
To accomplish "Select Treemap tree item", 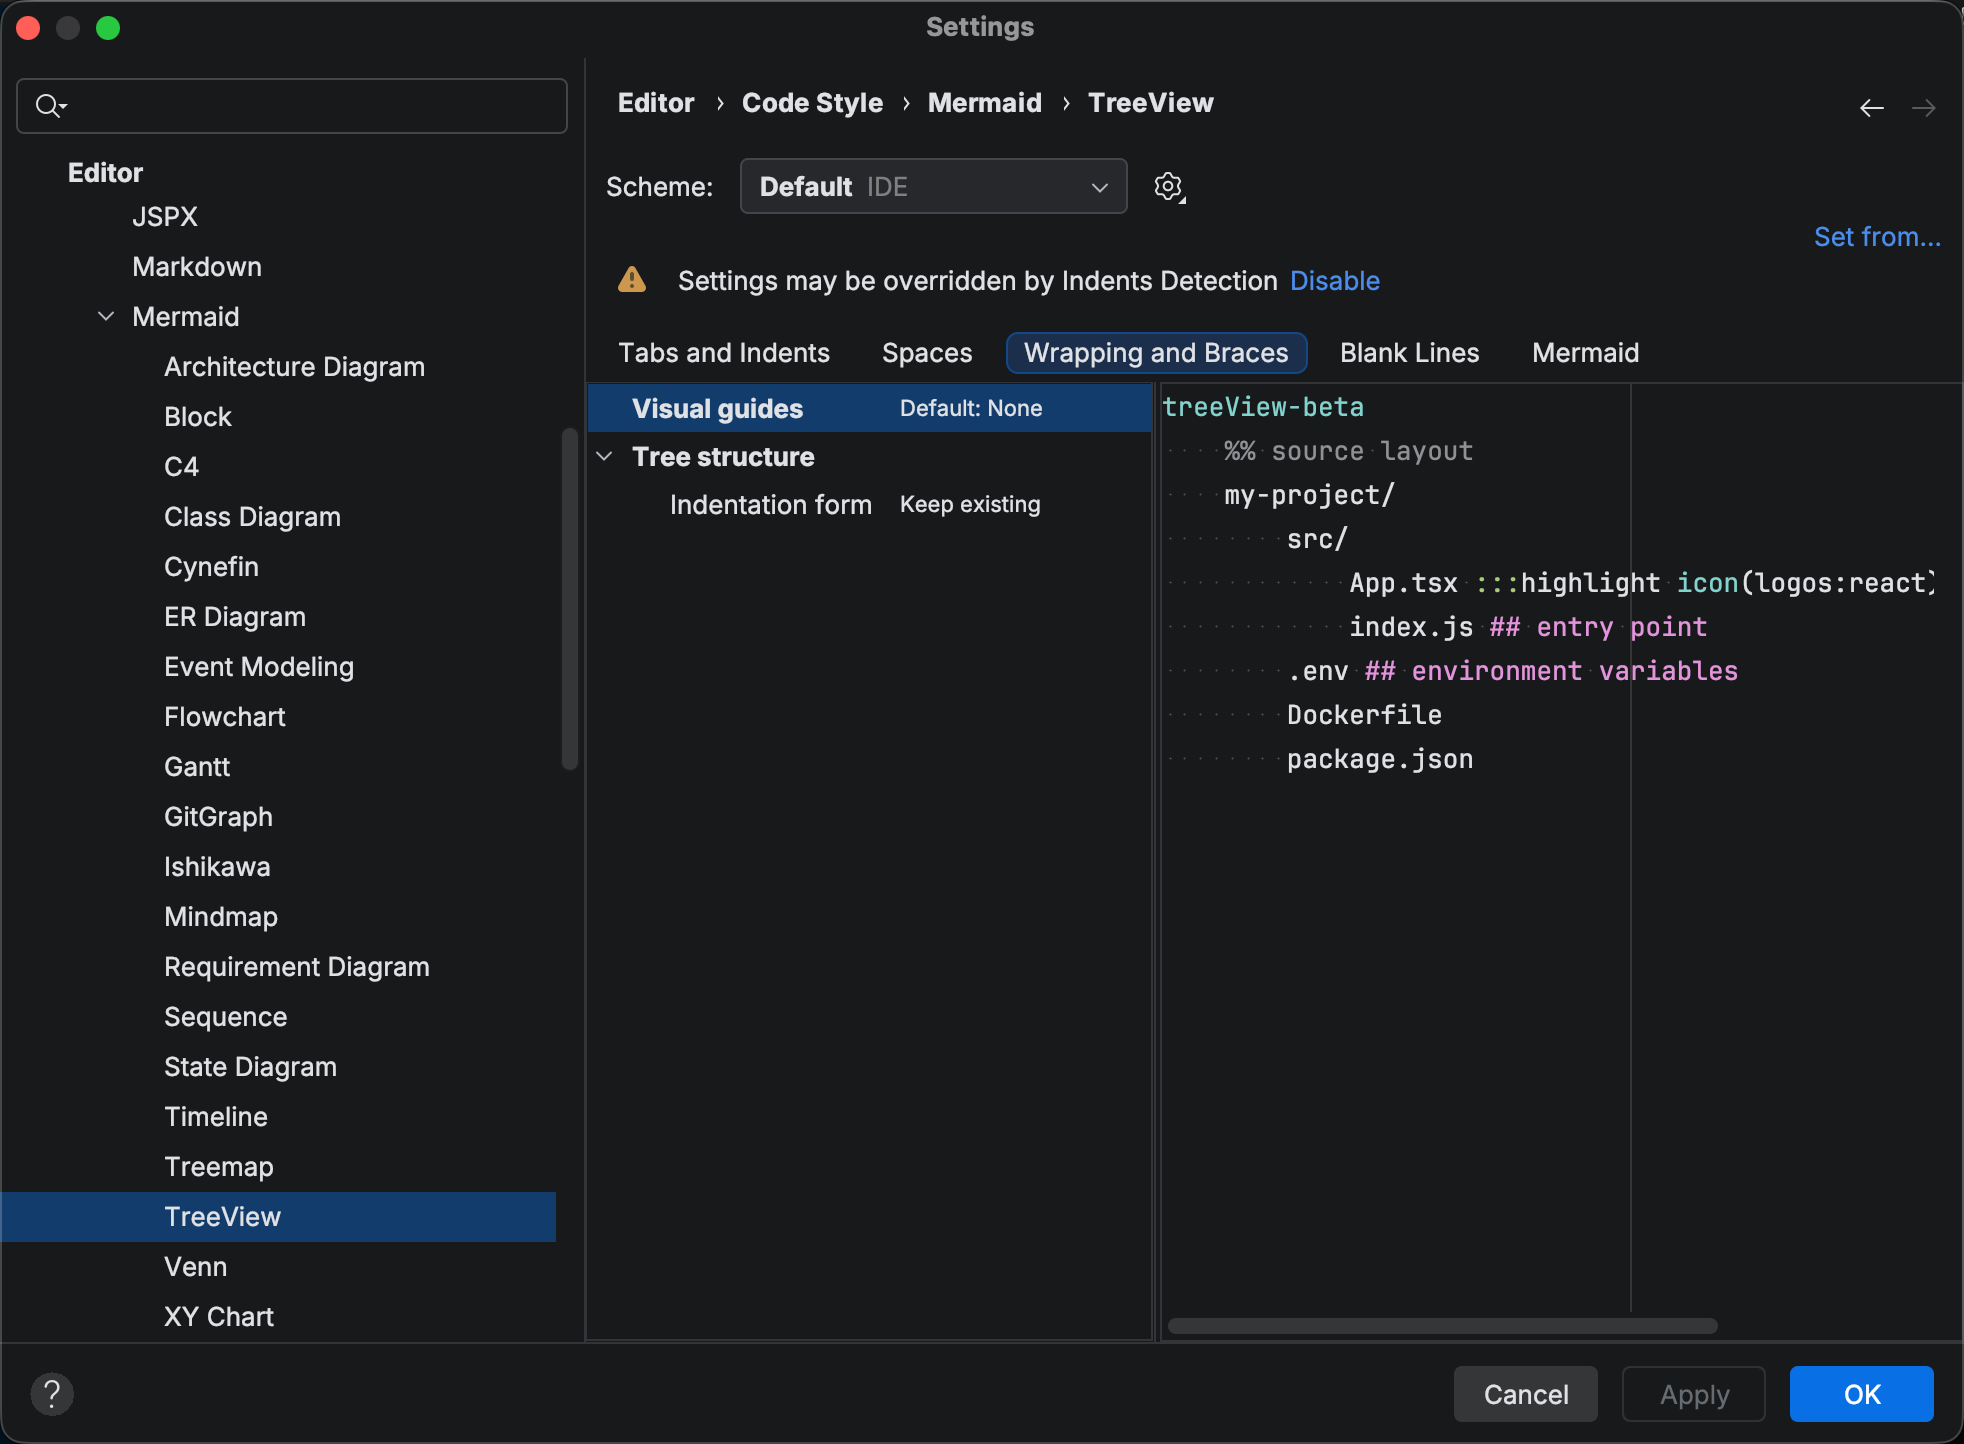I will click(219, 1166).
